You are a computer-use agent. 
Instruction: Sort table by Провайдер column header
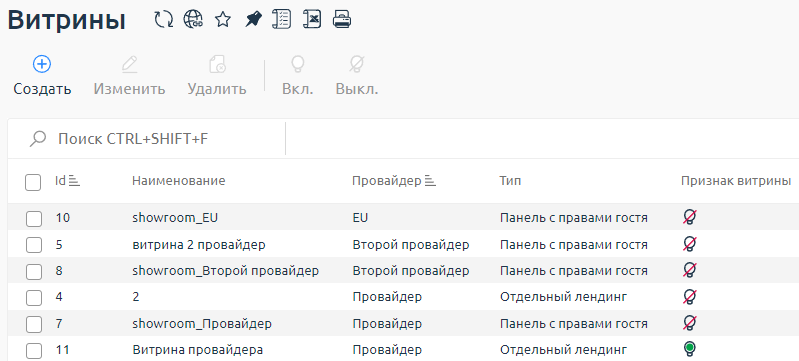pos(394,180)
